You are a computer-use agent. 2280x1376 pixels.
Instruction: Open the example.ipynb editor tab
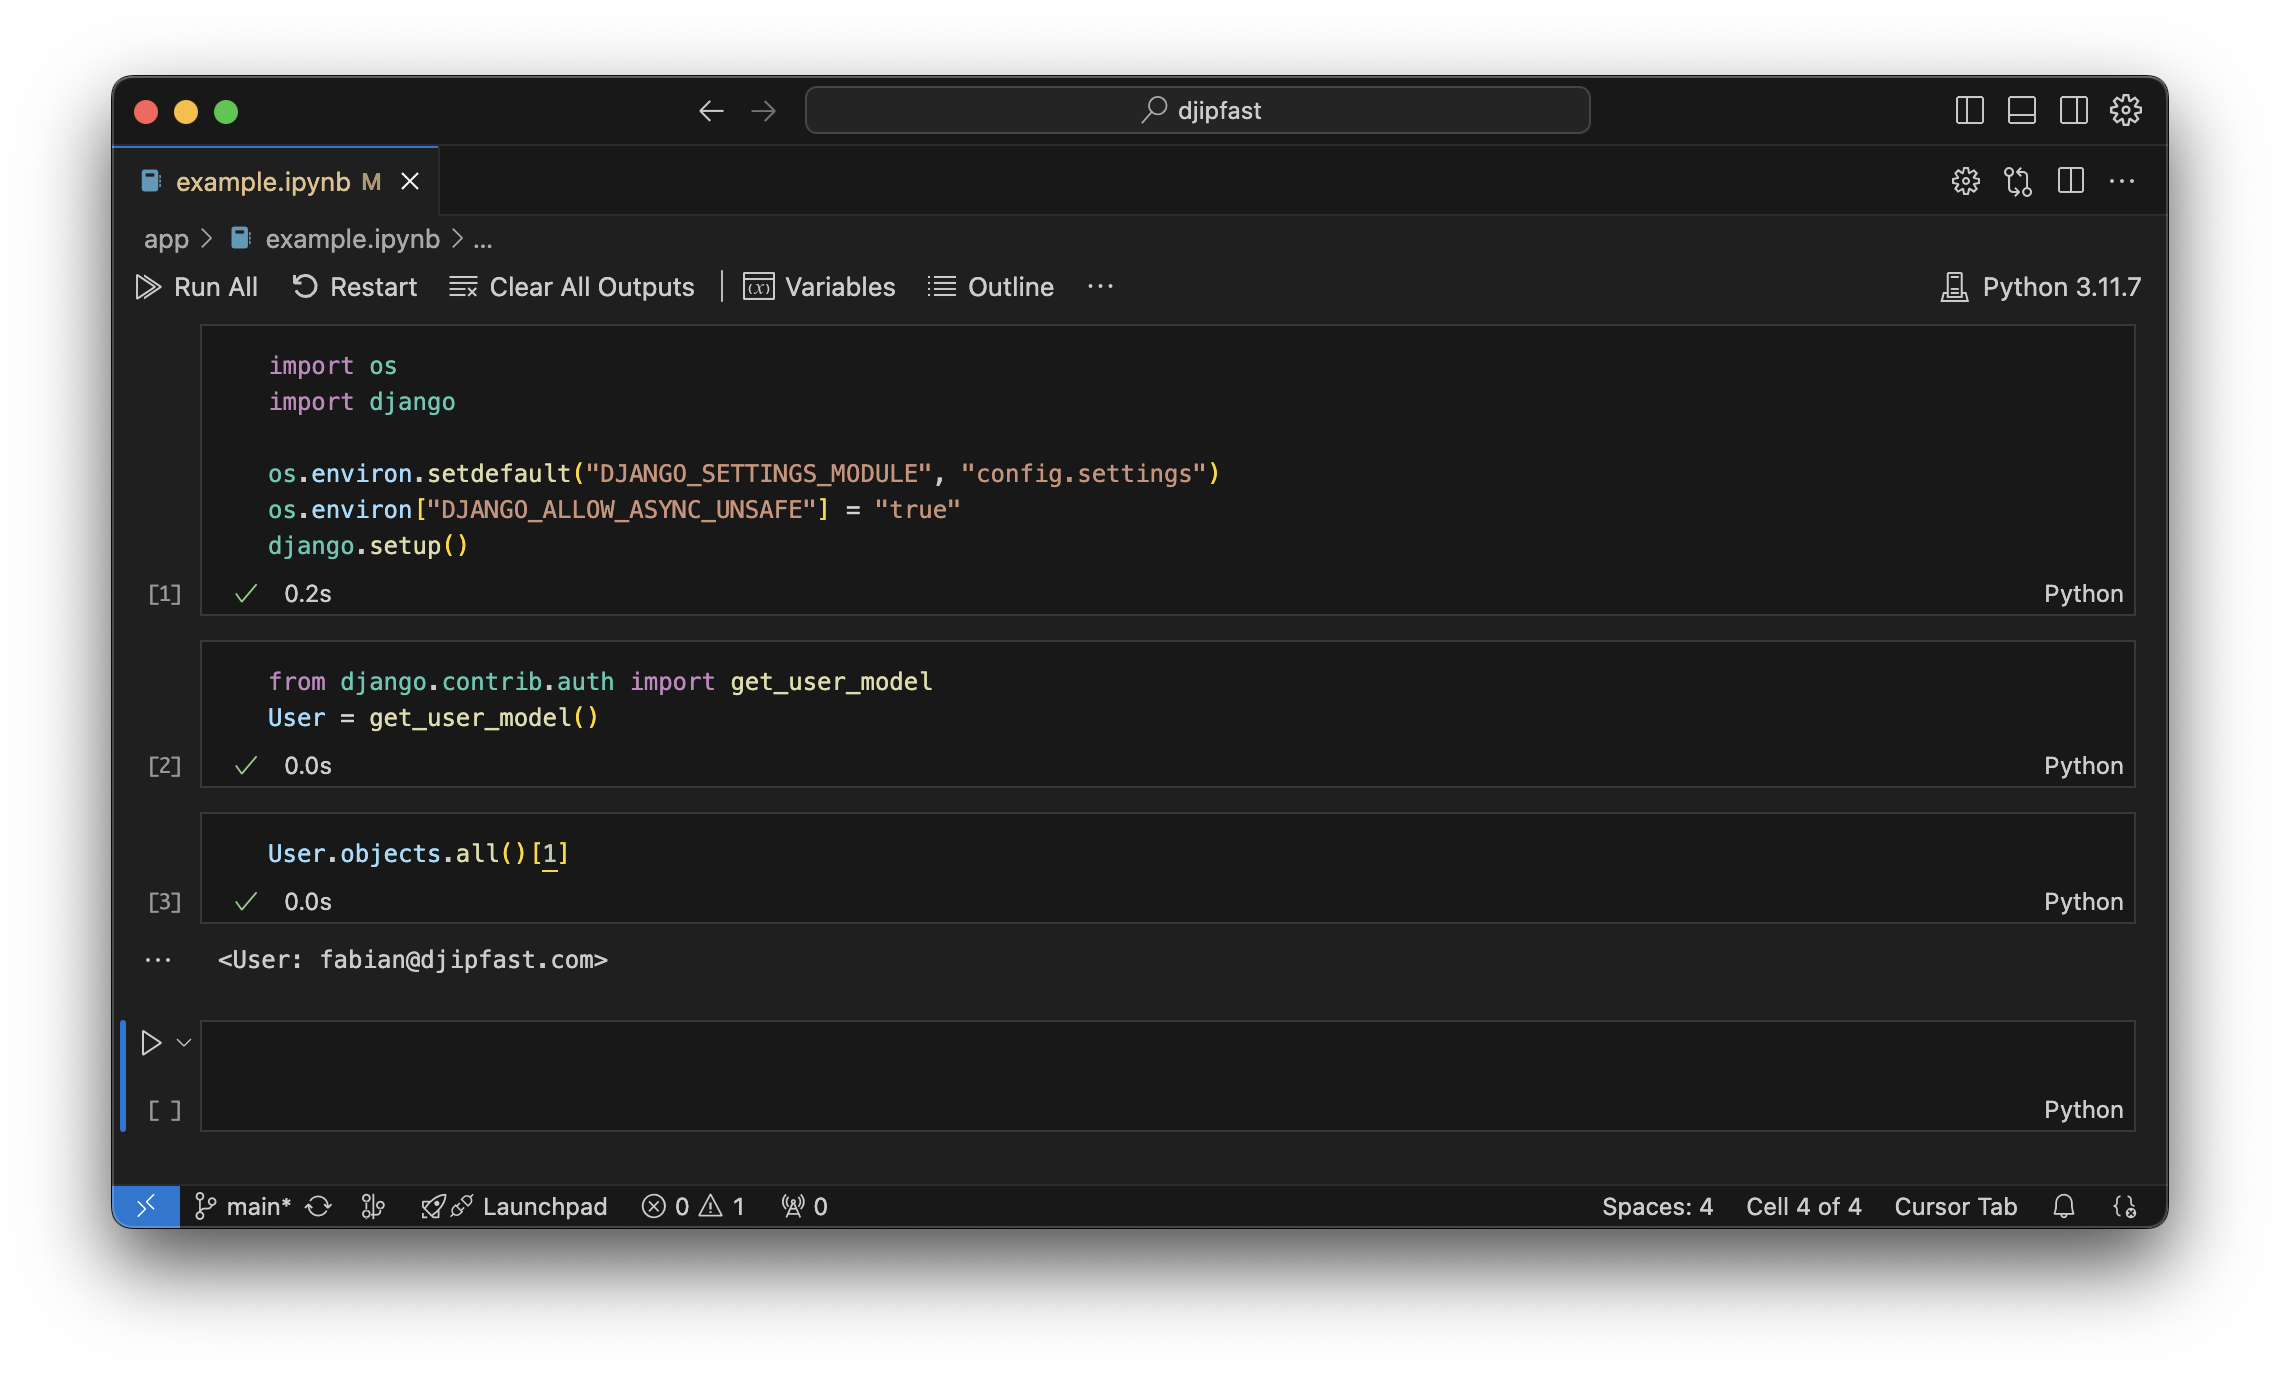[x=263, y=182]
